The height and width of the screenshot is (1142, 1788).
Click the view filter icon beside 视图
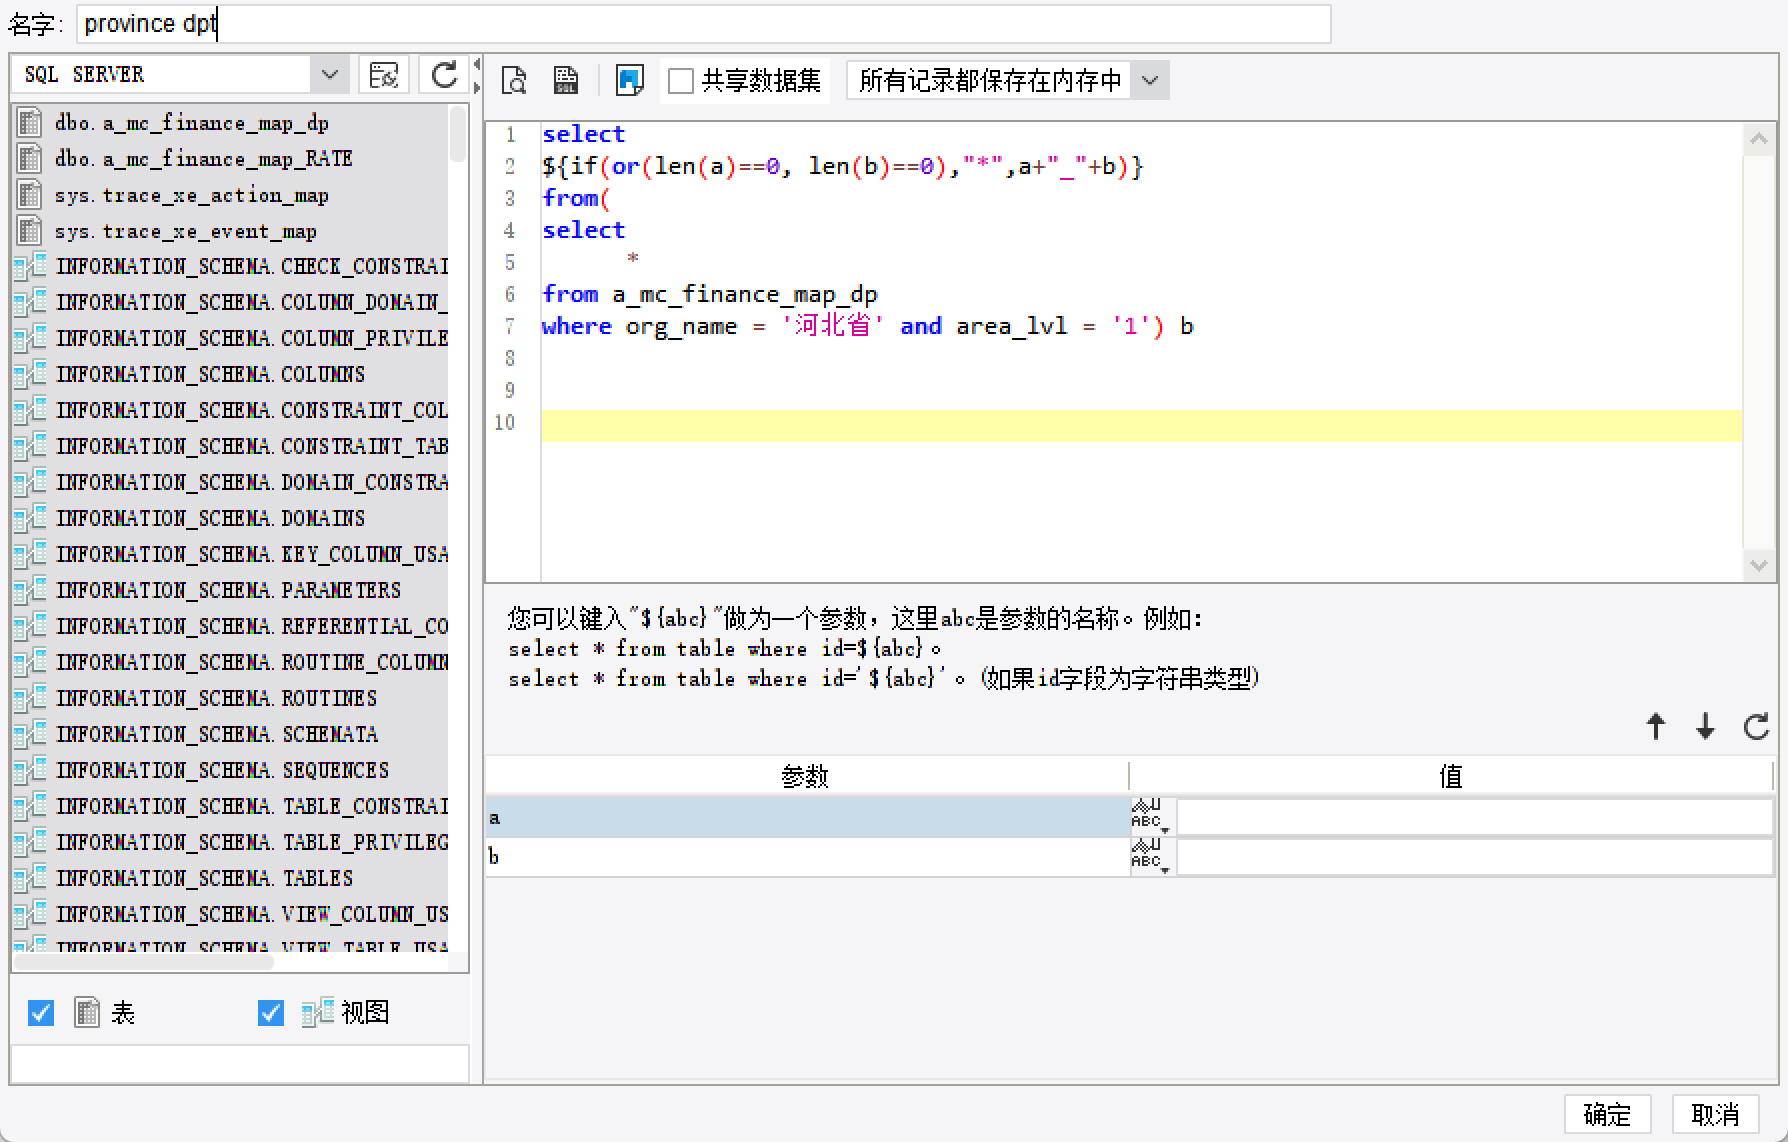[x=317, y=1013]
